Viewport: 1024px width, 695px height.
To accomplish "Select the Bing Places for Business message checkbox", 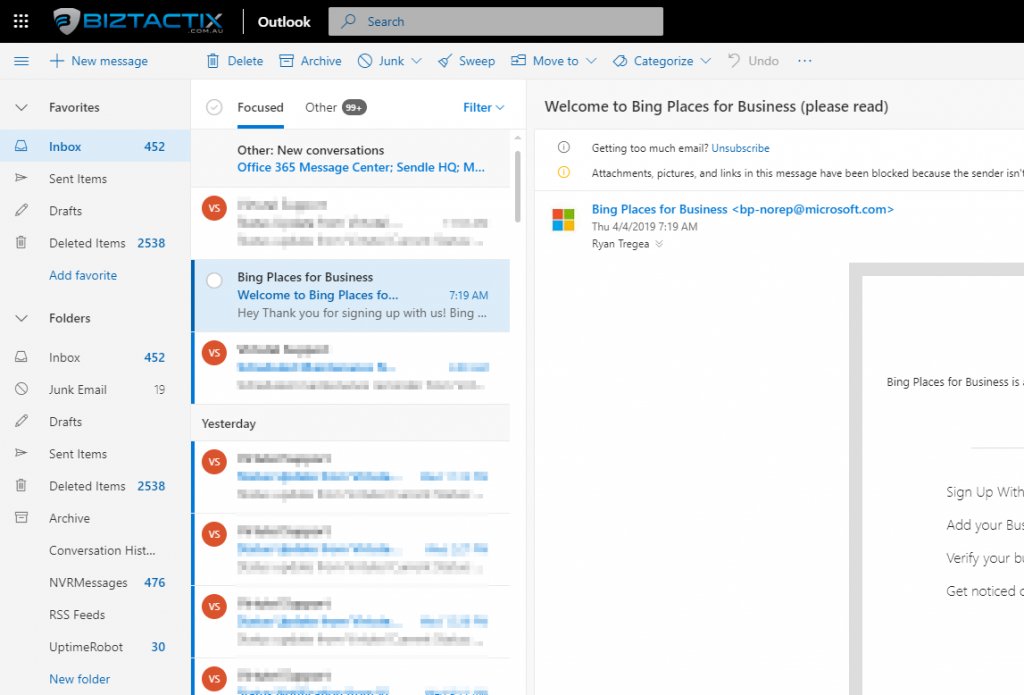I will [214, 281].
